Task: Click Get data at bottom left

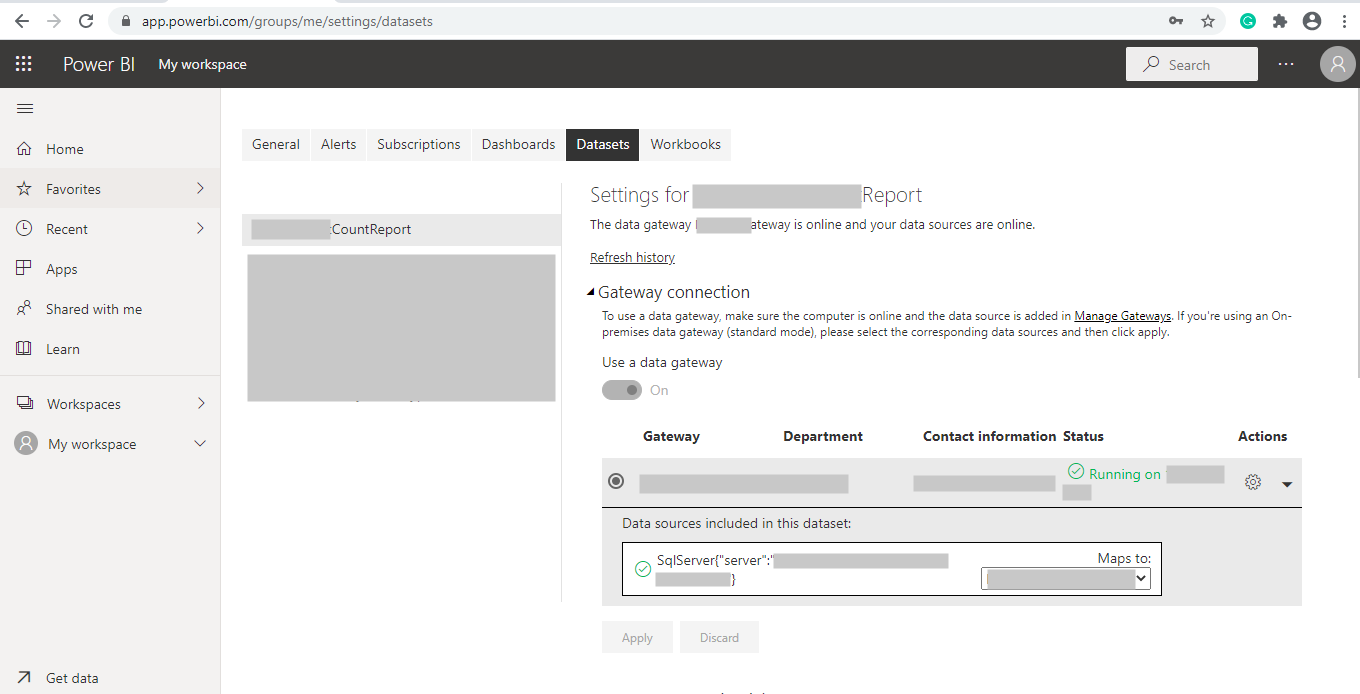Action: click(x=71, y=678)
